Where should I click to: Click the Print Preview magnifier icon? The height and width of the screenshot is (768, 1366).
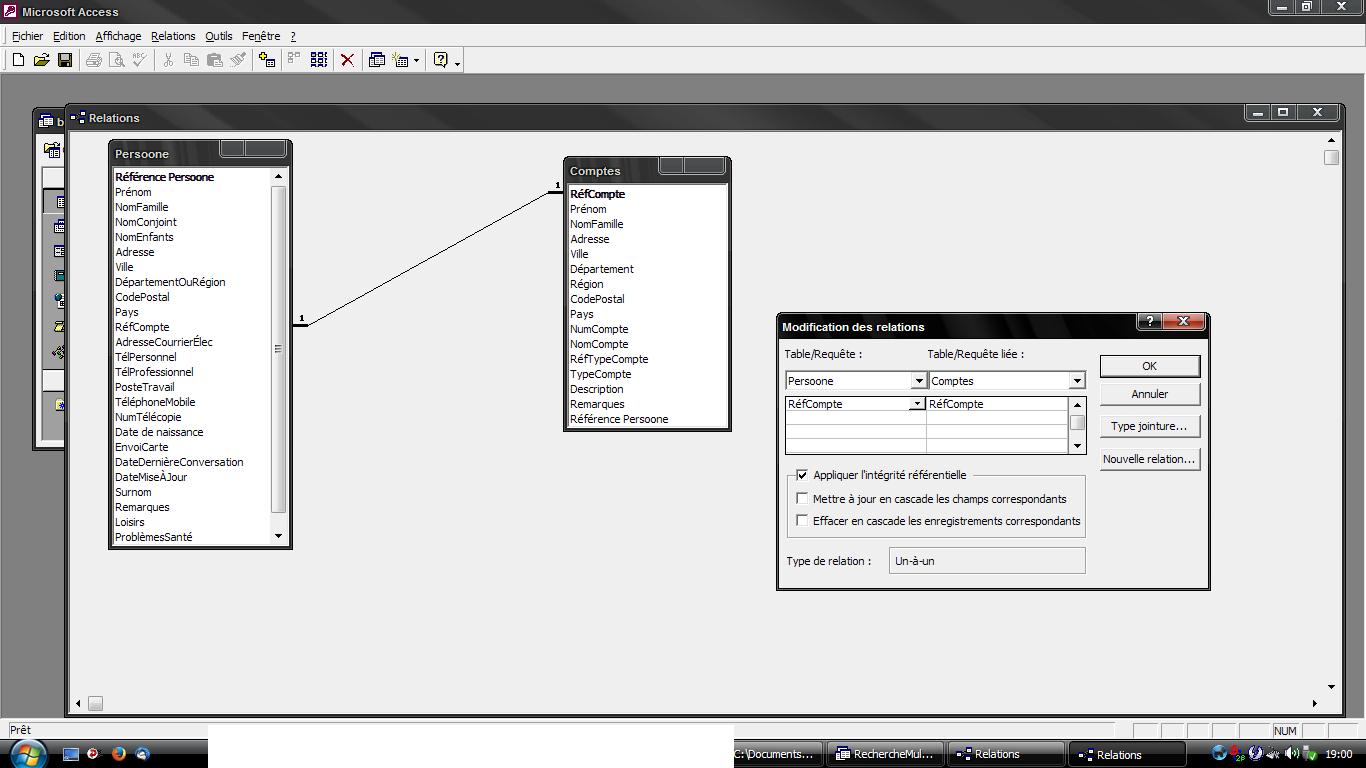[x=117, y=60]
